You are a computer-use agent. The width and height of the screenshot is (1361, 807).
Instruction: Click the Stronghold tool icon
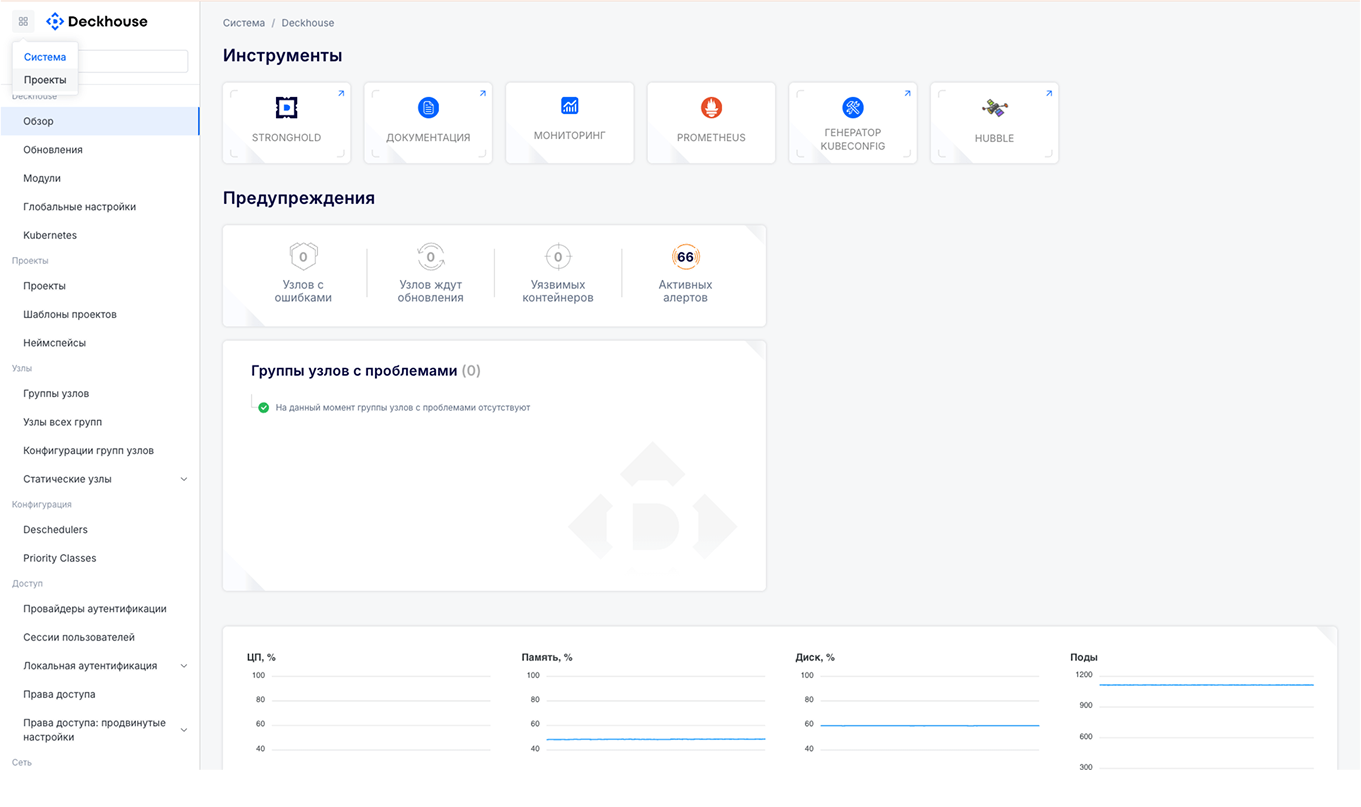[286, 108]
